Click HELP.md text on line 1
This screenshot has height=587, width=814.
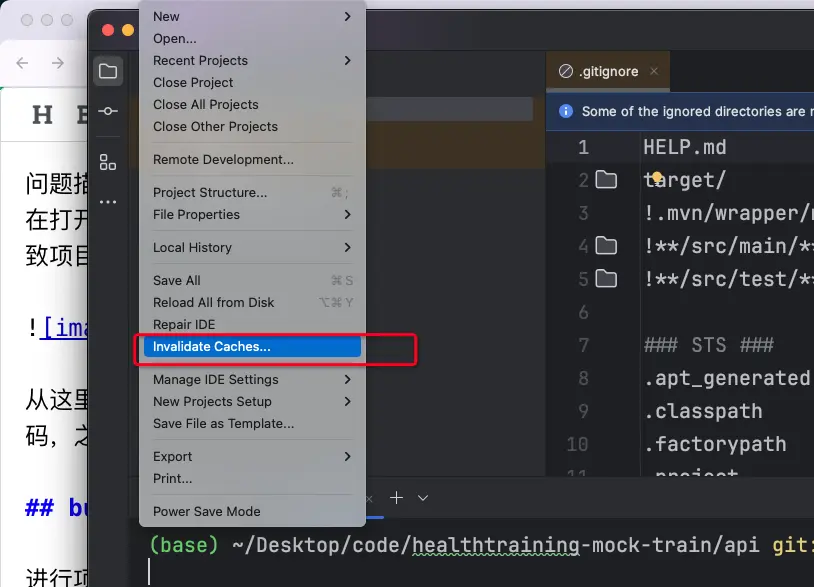point(685,147)
